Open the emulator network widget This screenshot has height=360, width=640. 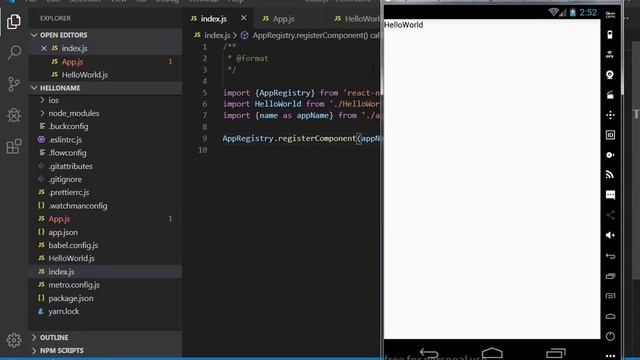tap(610, 175)
